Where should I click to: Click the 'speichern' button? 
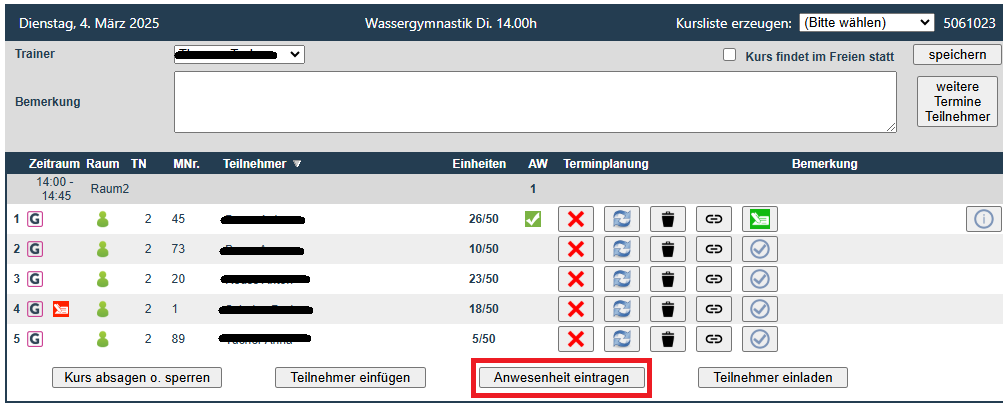point(957,55)
